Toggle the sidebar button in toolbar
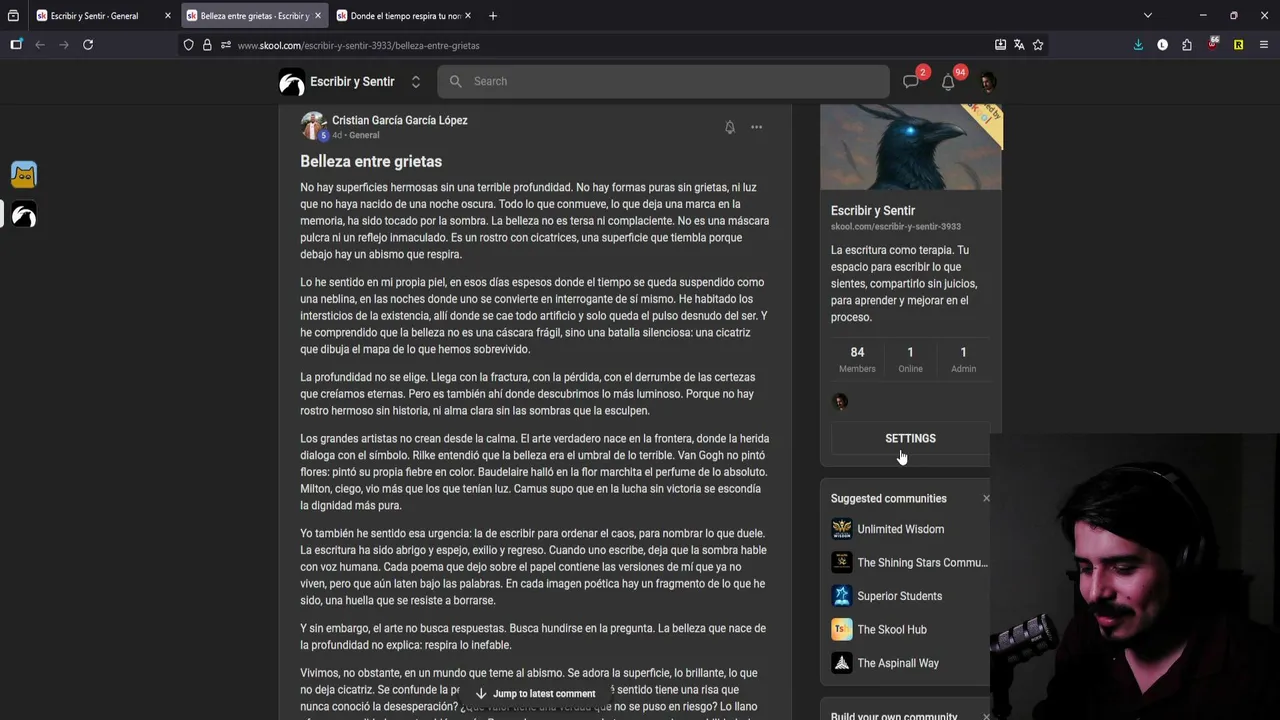The height and width of the screenshot is (720, 1280). (16, 45)
